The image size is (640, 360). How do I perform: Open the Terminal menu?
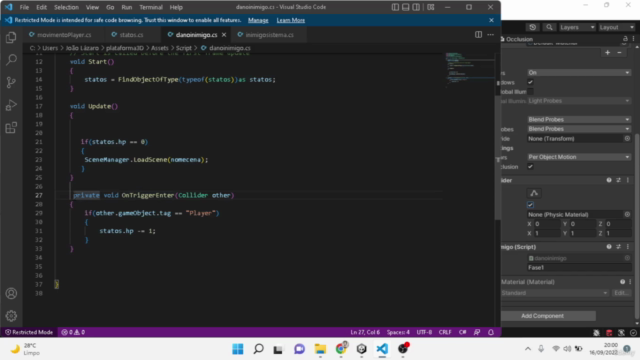pos(151,7)
